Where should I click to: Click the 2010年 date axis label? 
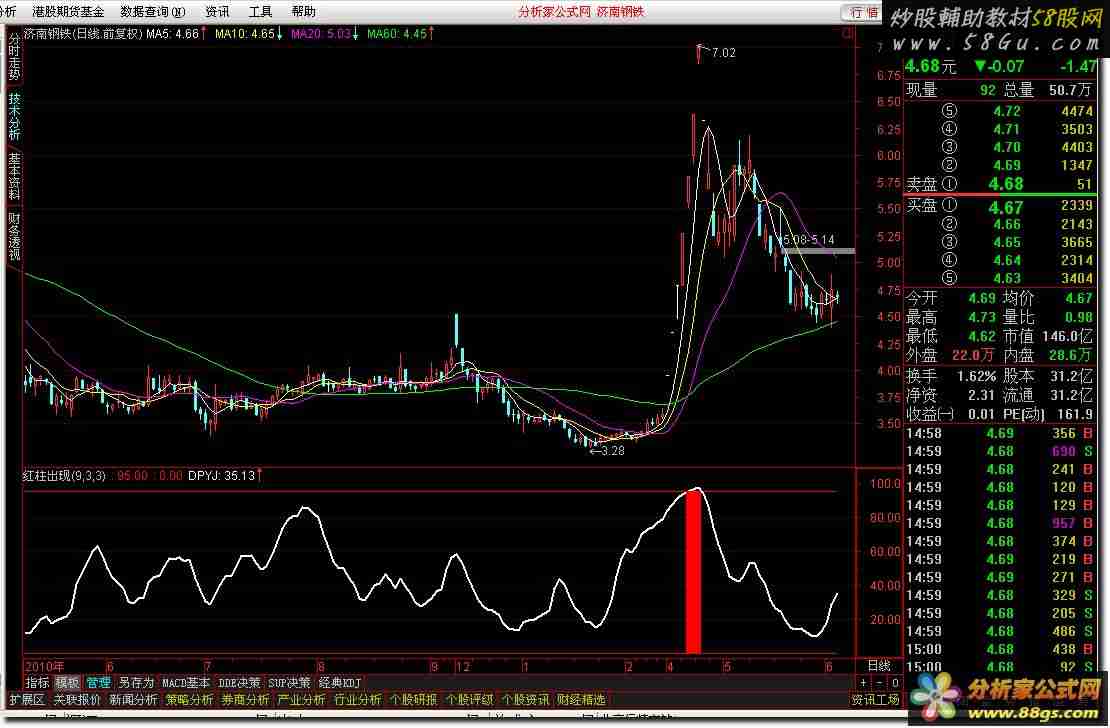click(x=44, y=666)
